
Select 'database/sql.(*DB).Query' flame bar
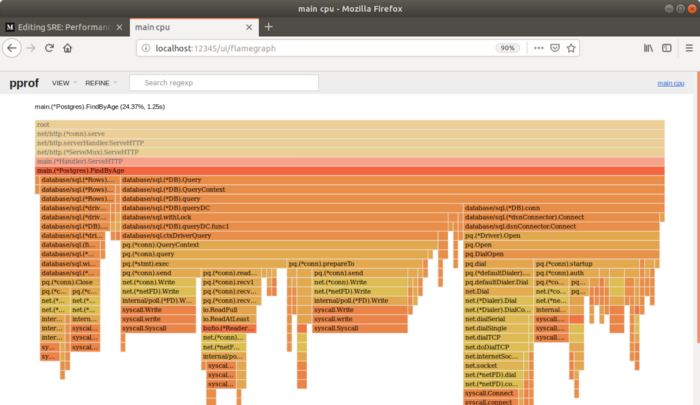(x=392, y=180)
